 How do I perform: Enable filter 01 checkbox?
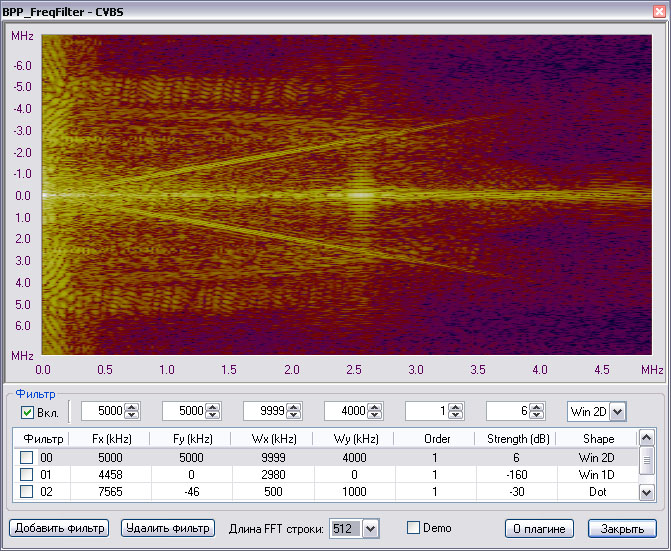(x=27, y=474)
